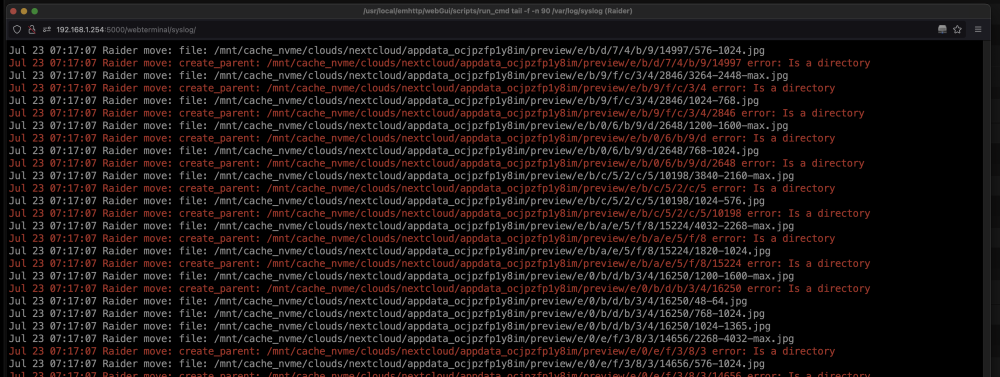Close the syslog window with the red button
The image size is (1000, 377).
coord(13,11)
